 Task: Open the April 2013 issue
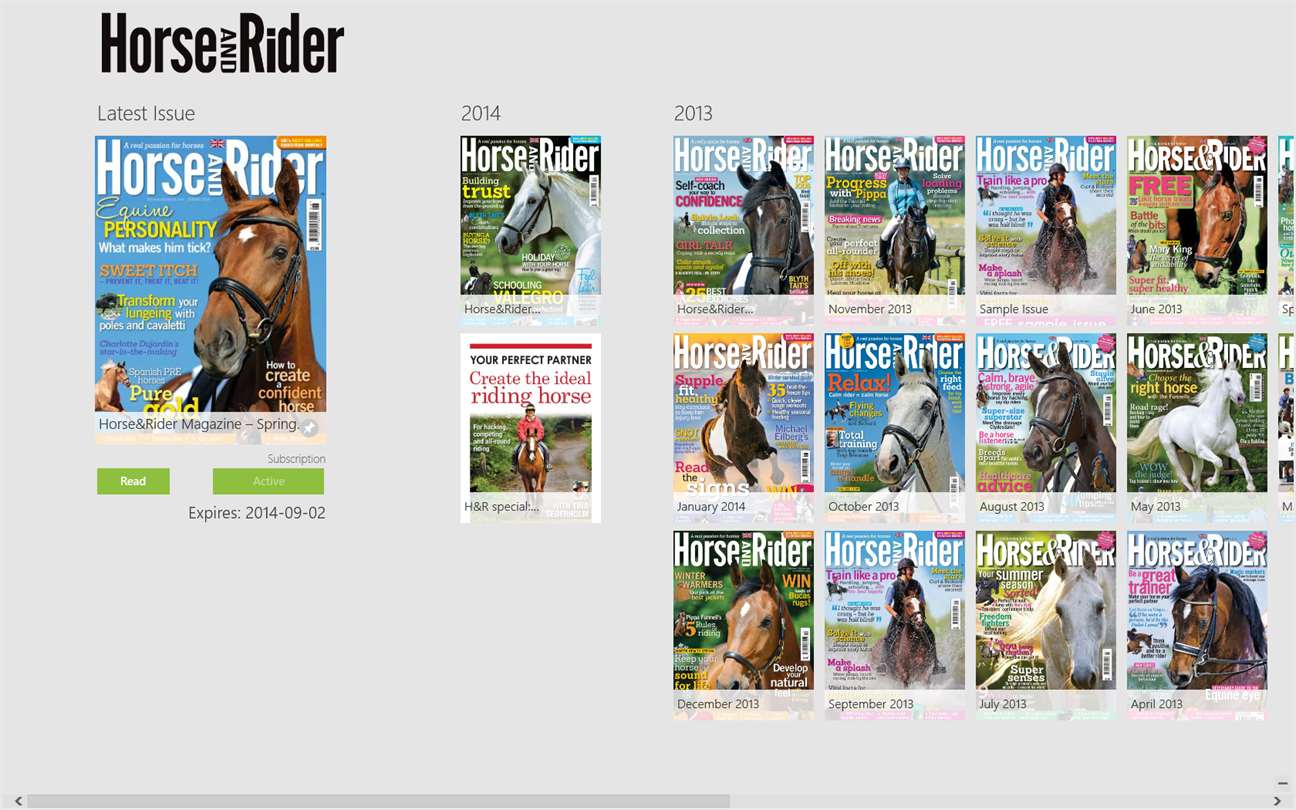tap(1197, 625)
